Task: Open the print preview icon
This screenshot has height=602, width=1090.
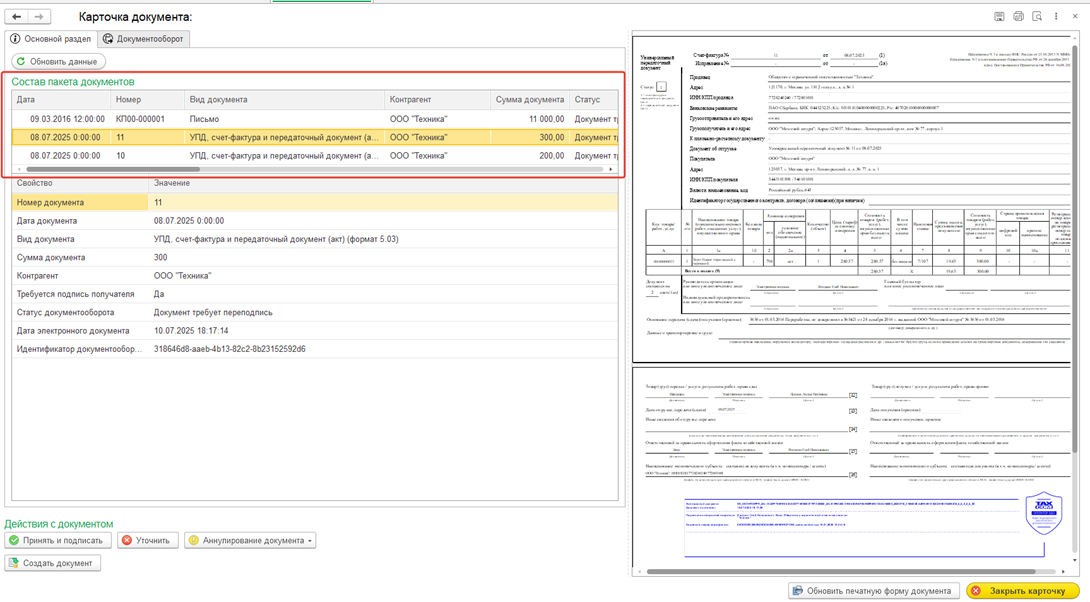Action: (x=1037, y=17)
